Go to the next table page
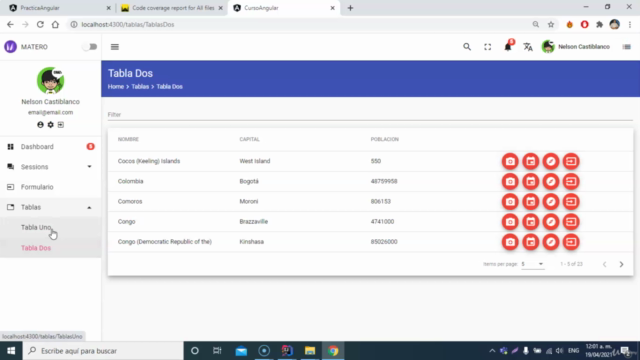The height and width of the screenshot is (360, 640). tap(621, 264)
